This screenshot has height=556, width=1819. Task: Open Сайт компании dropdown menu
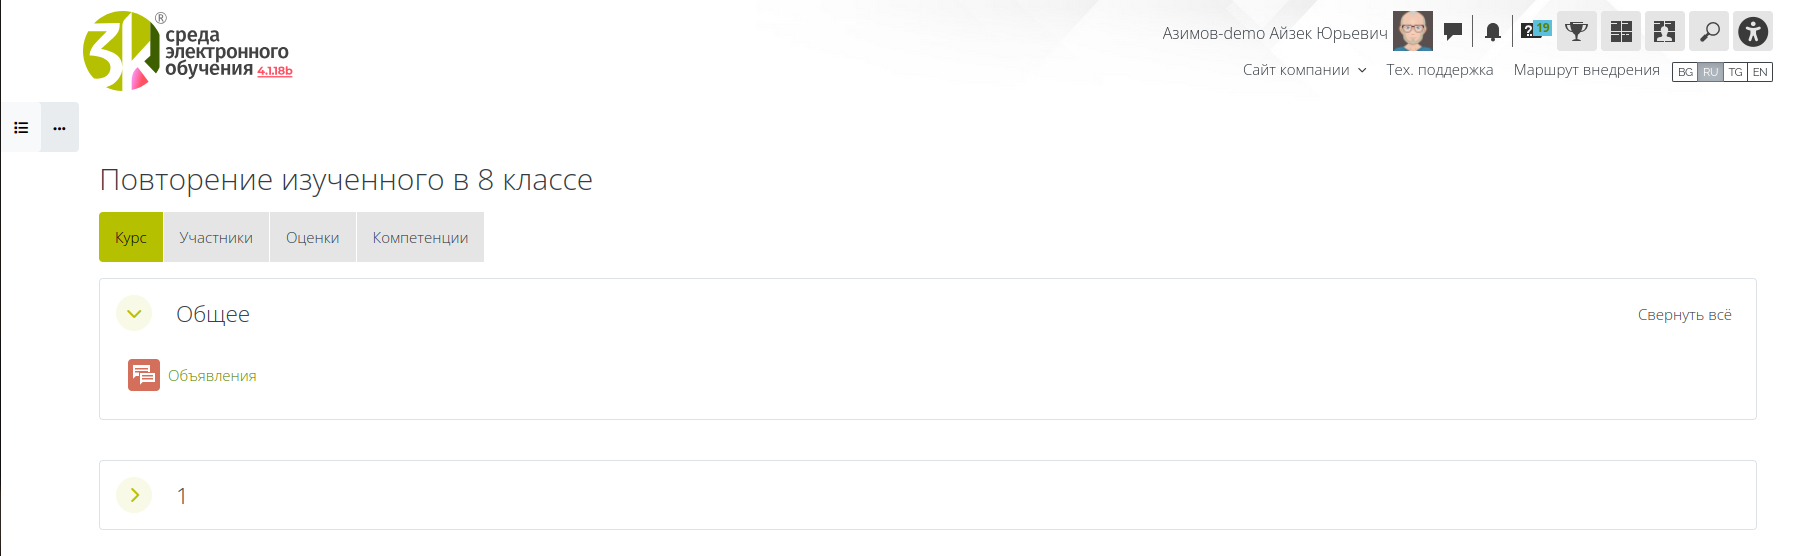pyautogui.click(x=1304, y=70)
